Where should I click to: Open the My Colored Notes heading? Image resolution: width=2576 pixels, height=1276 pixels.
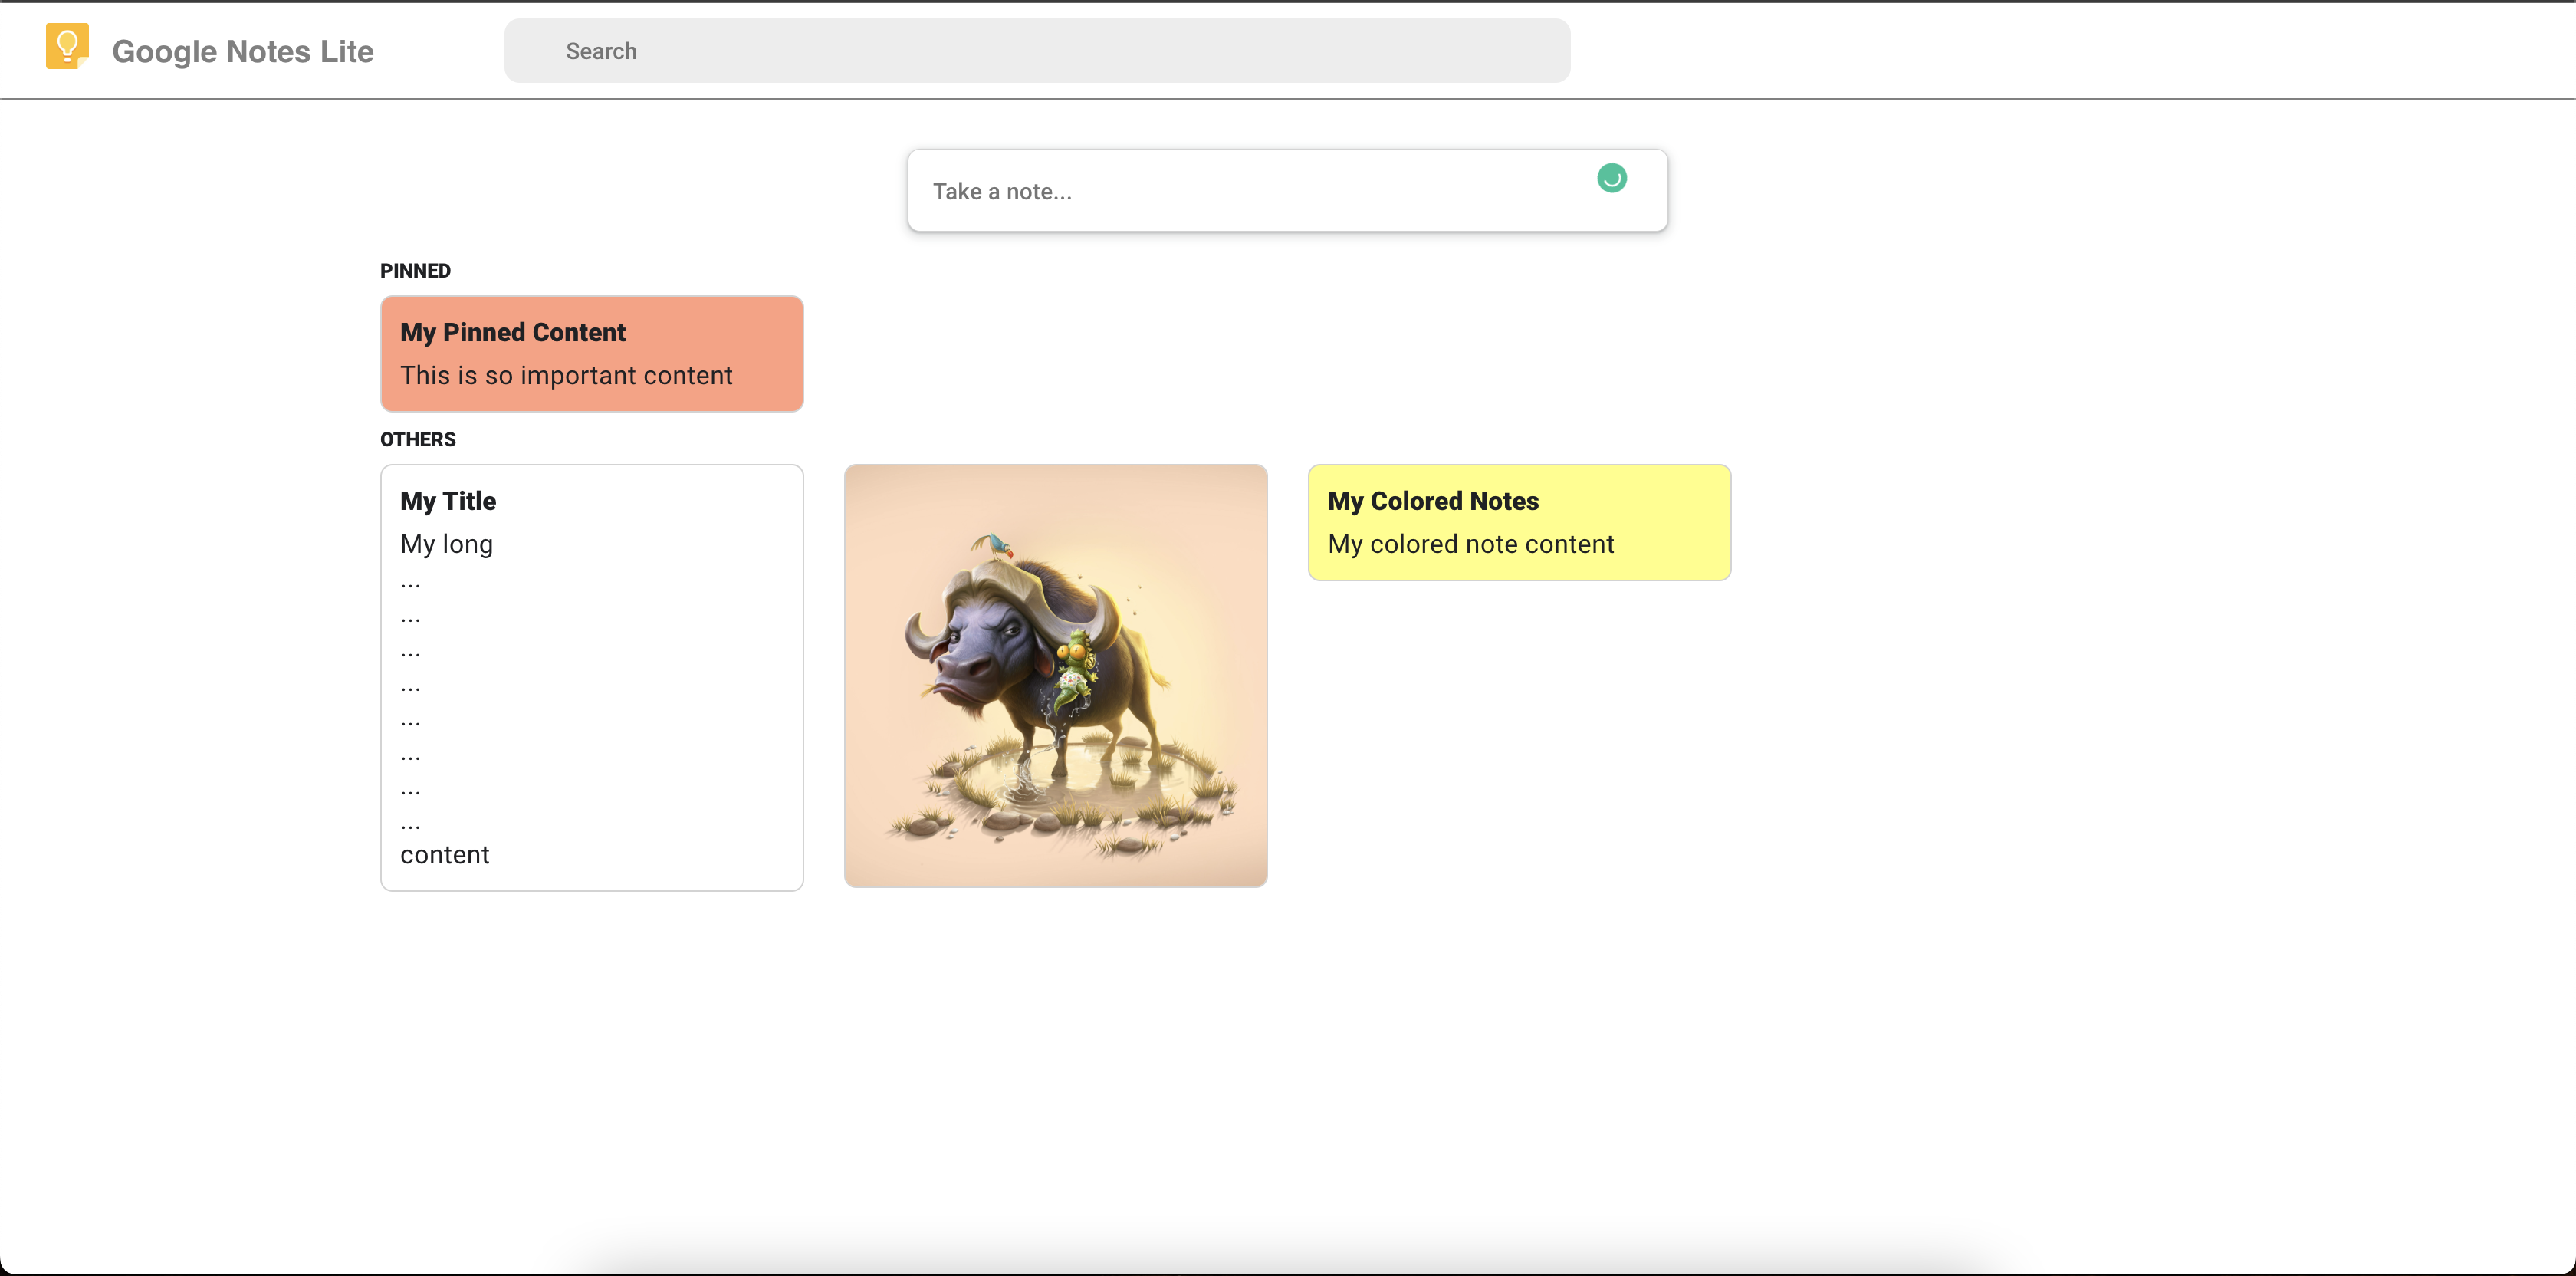[x=1433, y=501]
